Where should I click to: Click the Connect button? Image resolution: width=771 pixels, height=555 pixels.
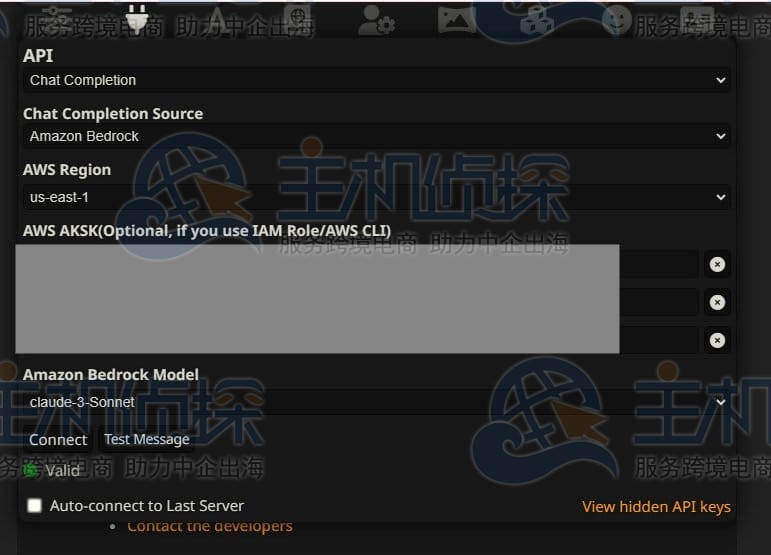click(x=58, y=439)
